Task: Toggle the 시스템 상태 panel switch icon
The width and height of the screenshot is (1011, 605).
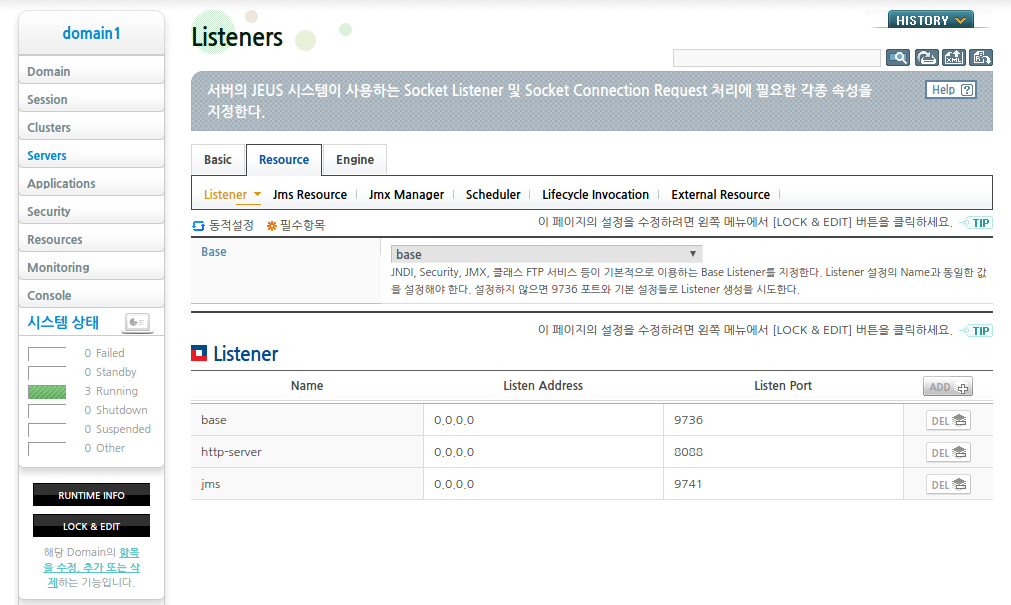Action: [137, 322]
